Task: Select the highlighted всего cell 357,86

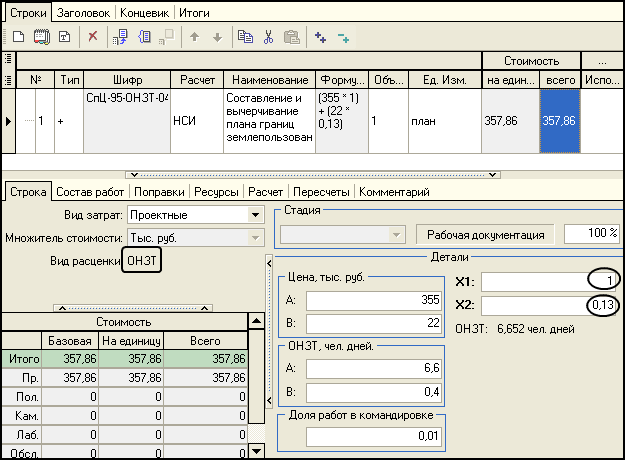Action: coord(560,121)
